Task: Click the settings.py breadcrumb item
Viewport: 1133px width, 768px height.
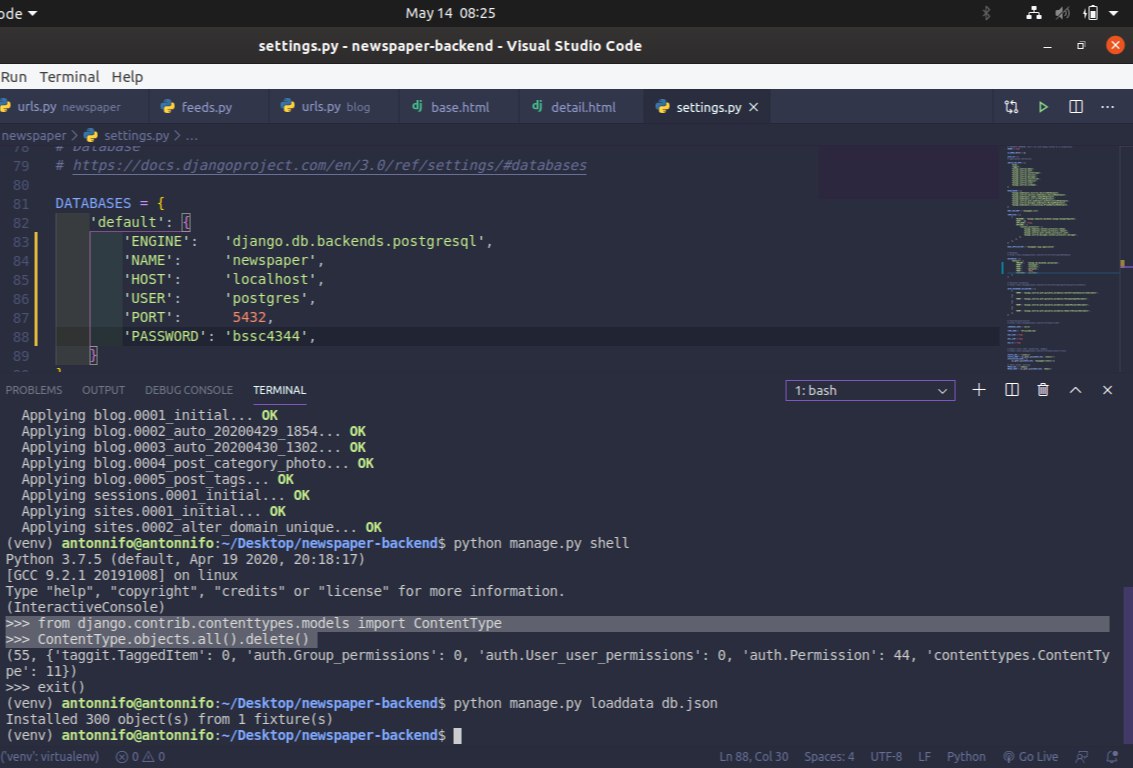Action: (x=136, y=135)
